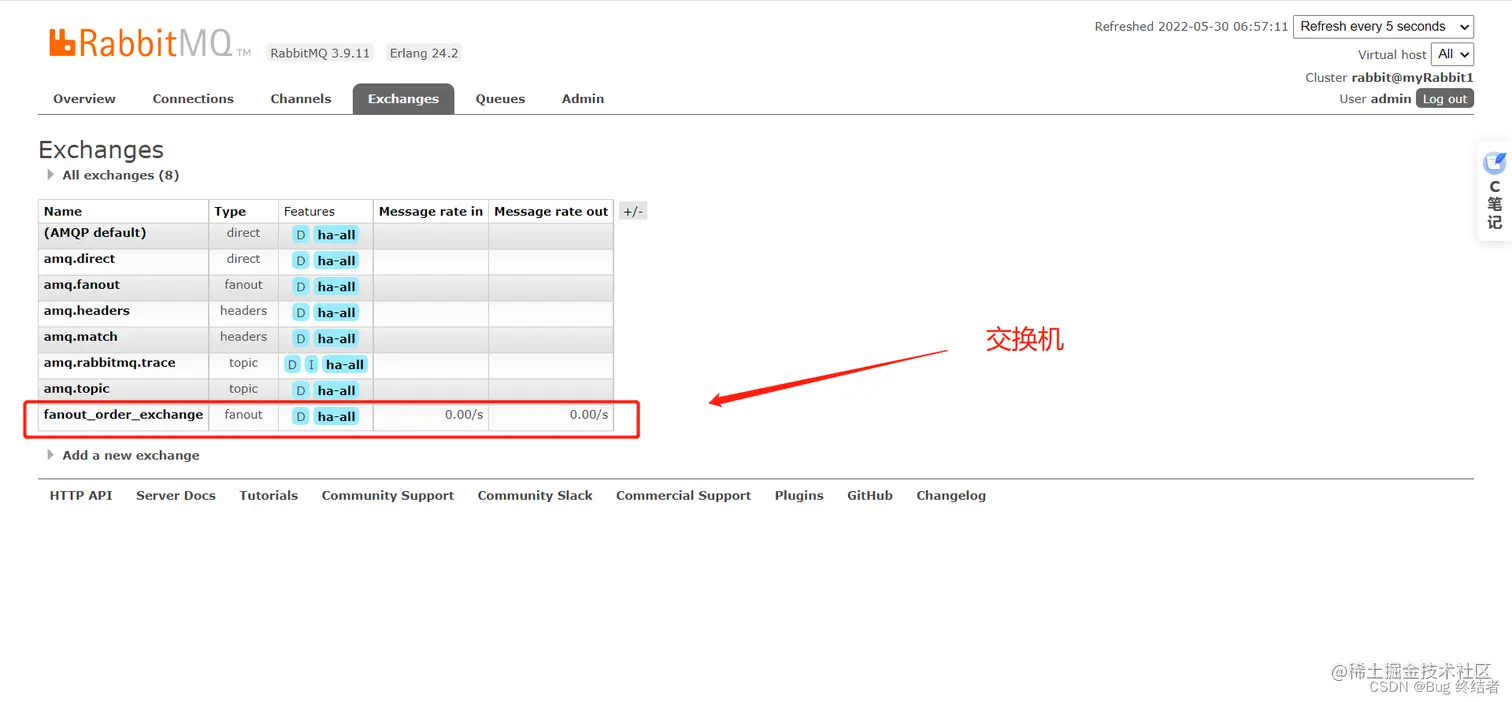The width and height of the screenshot is (1512, 702).
Task: Click the Refreshed 2022-05-30 06:57:11 timestamp
Action: (x=1191, y=27)
